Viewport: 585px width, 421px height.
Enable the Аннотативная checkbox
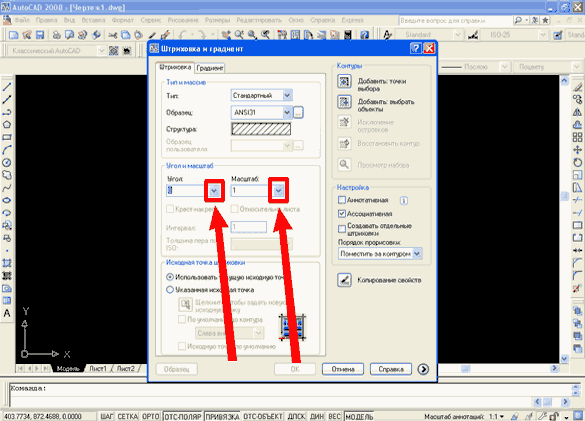coord(341,200)
